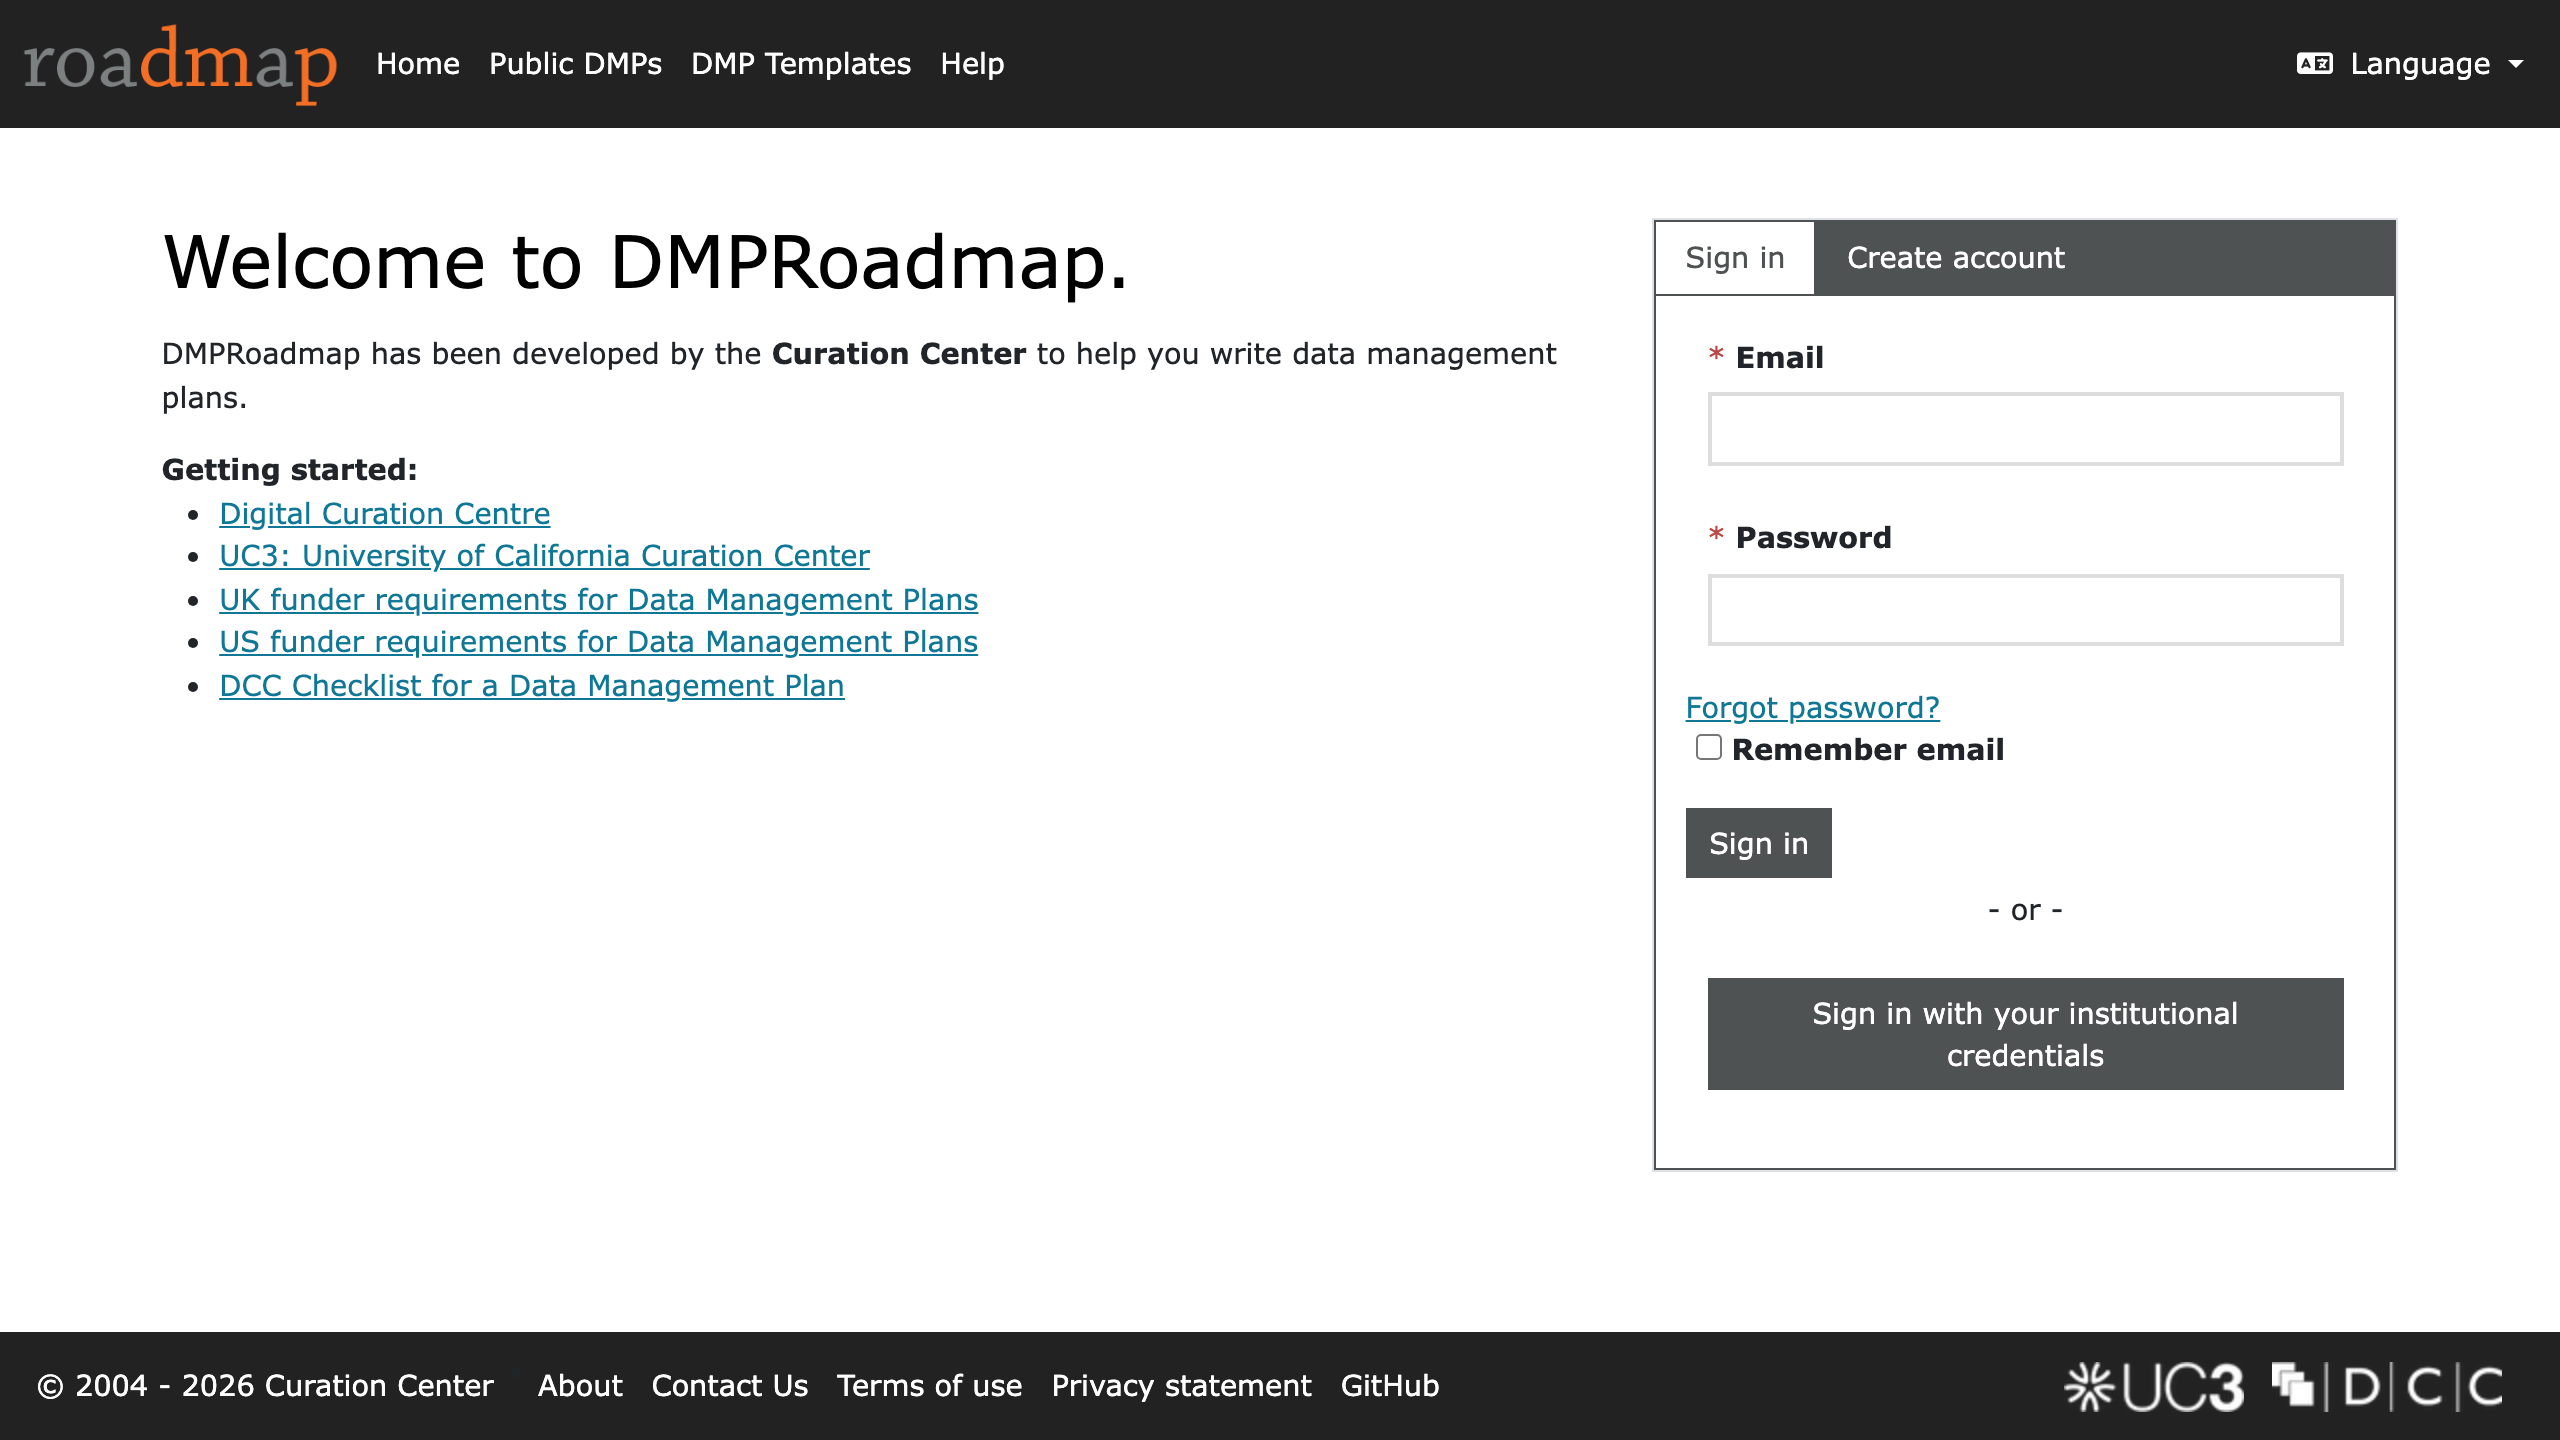Screen dimensions: 2560x1440
Task: Open DCC Checklist for a Data Management Plan
Action: (532, 686)
